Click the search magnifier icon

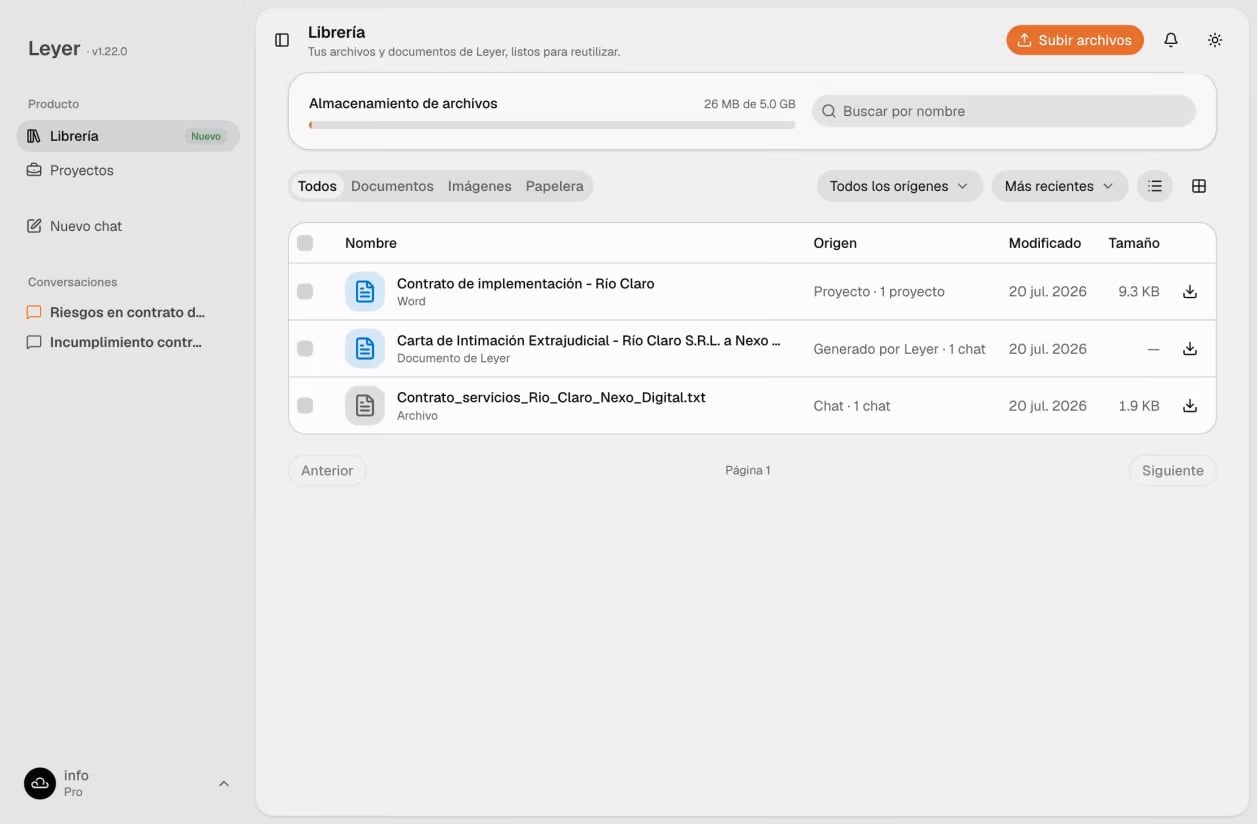click(x=829, y=111)
